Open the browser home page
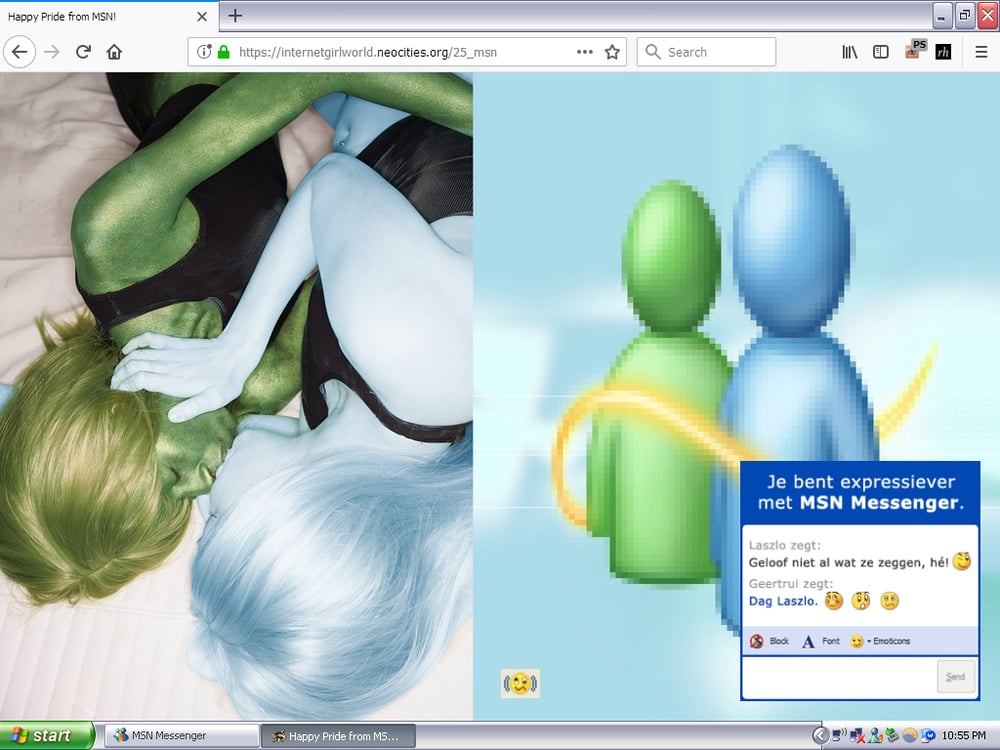Image resolution: width=1000 pixels, height=750 pixels. point(114,52)
